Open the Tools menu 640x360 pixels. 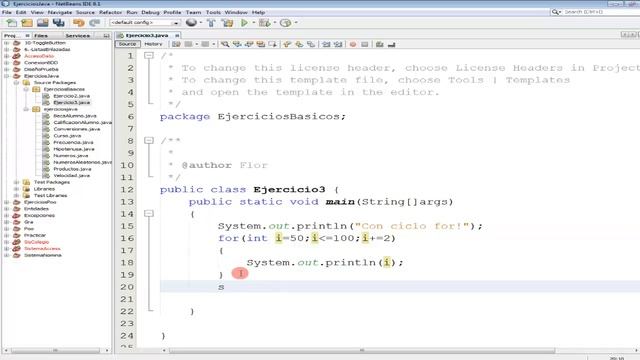(x=213, y=12)
